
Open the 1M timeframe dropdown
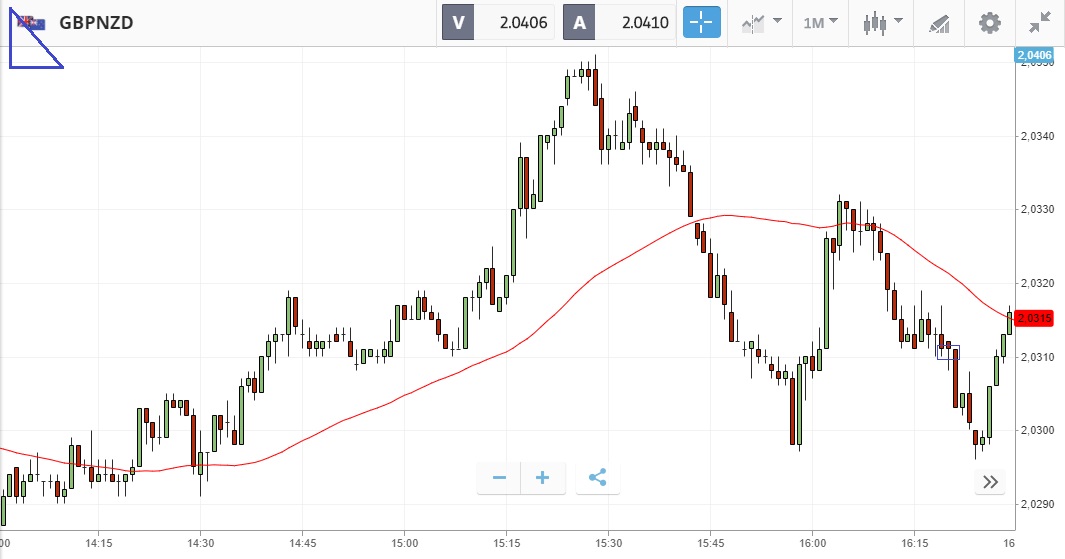click(820, 22)
